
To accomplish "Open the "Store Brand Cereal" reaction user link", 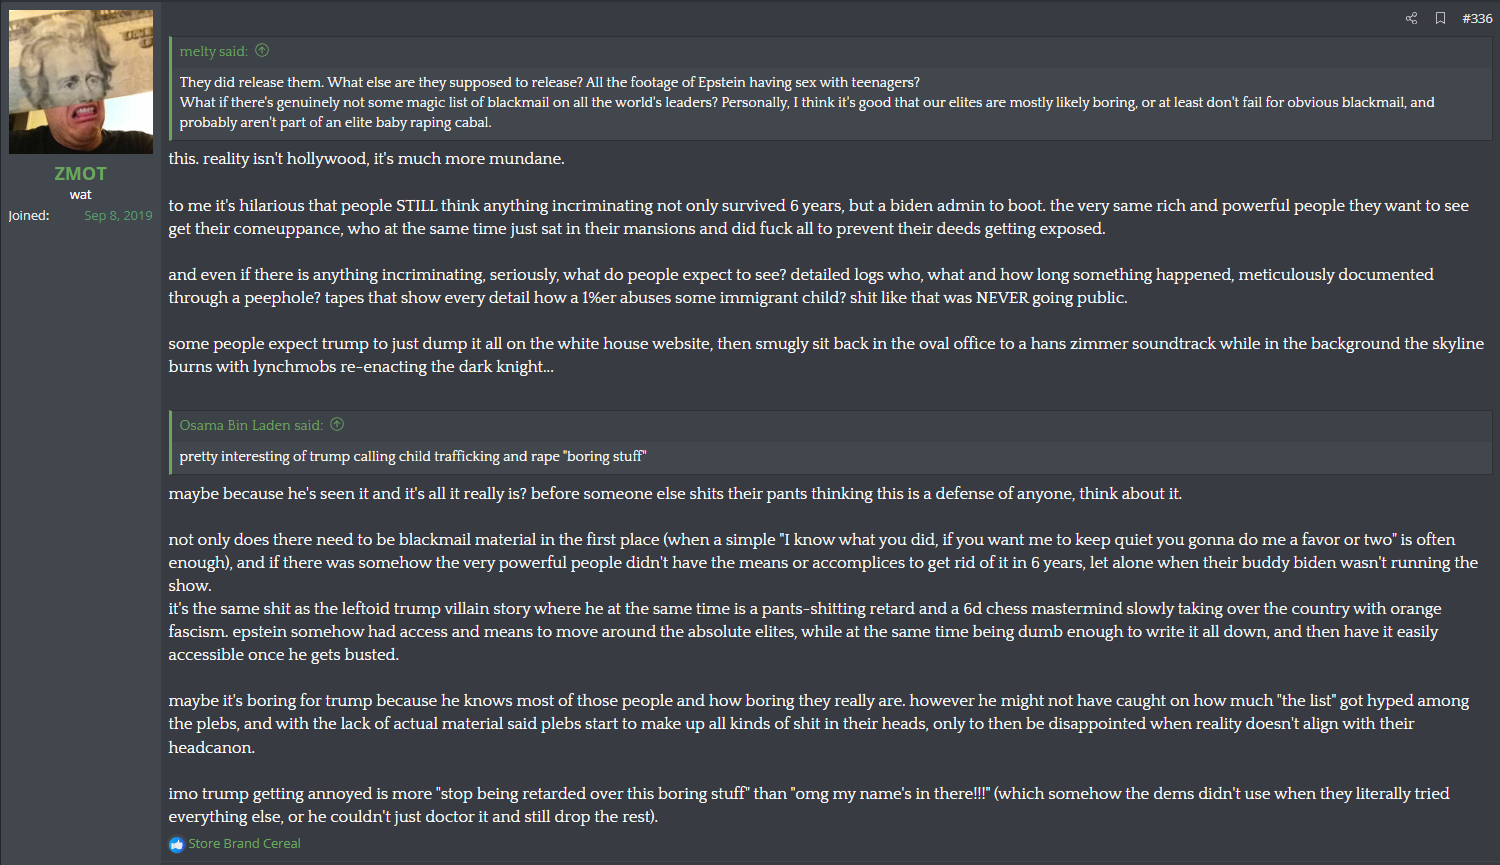I will point(244,843).
